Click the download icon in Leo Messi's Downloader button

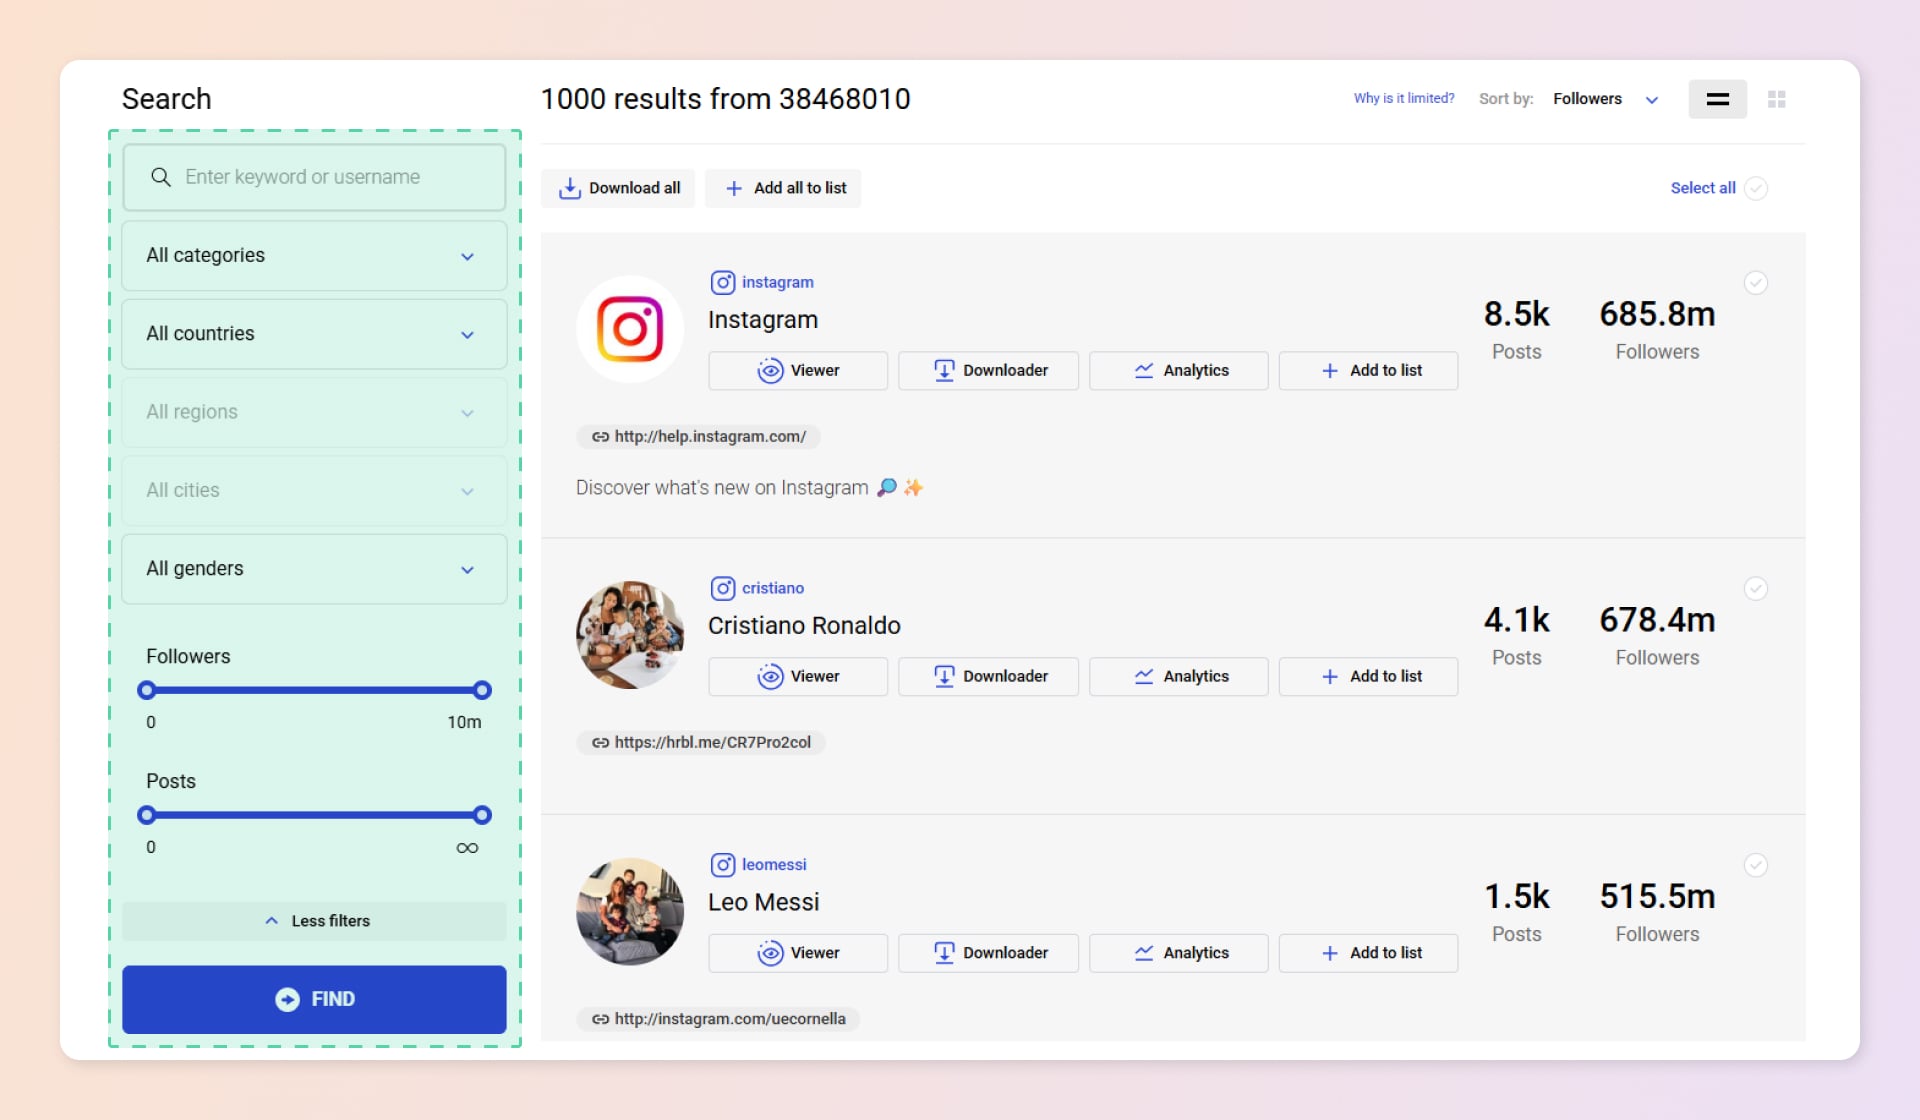click(943, 953)
